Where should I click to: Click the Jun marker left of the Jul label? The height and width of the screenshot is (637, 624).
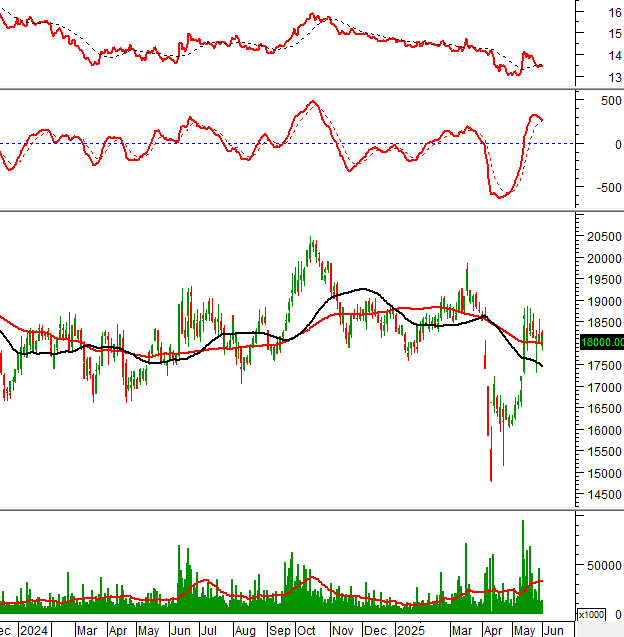180,630
